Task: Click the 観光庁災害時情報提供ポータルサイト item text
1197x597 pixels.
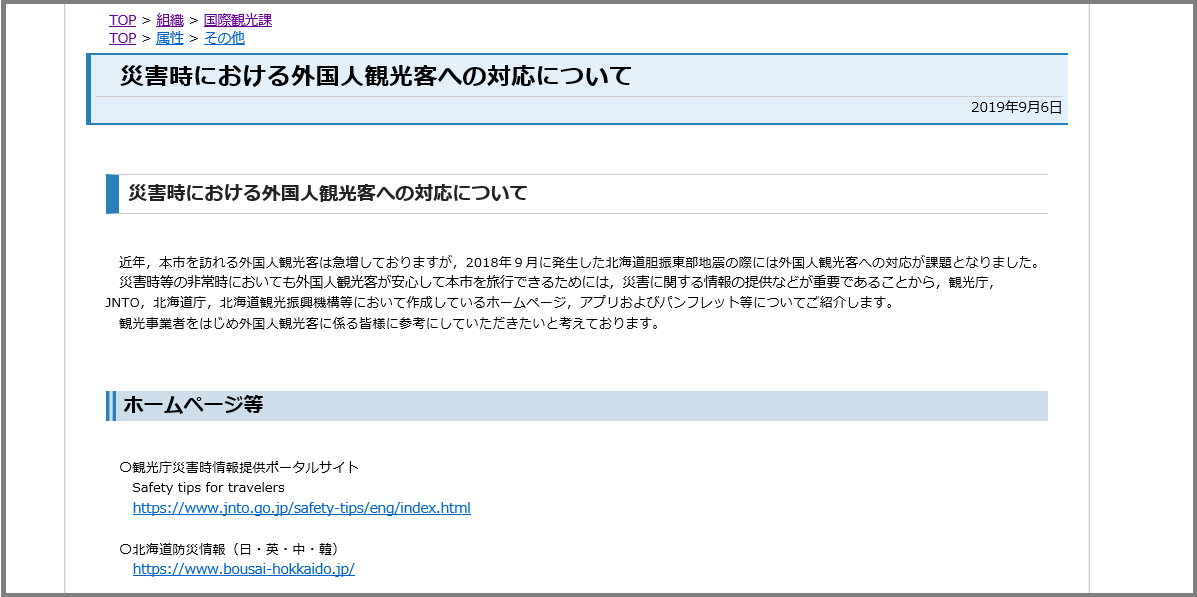Action: coord(239,467)
